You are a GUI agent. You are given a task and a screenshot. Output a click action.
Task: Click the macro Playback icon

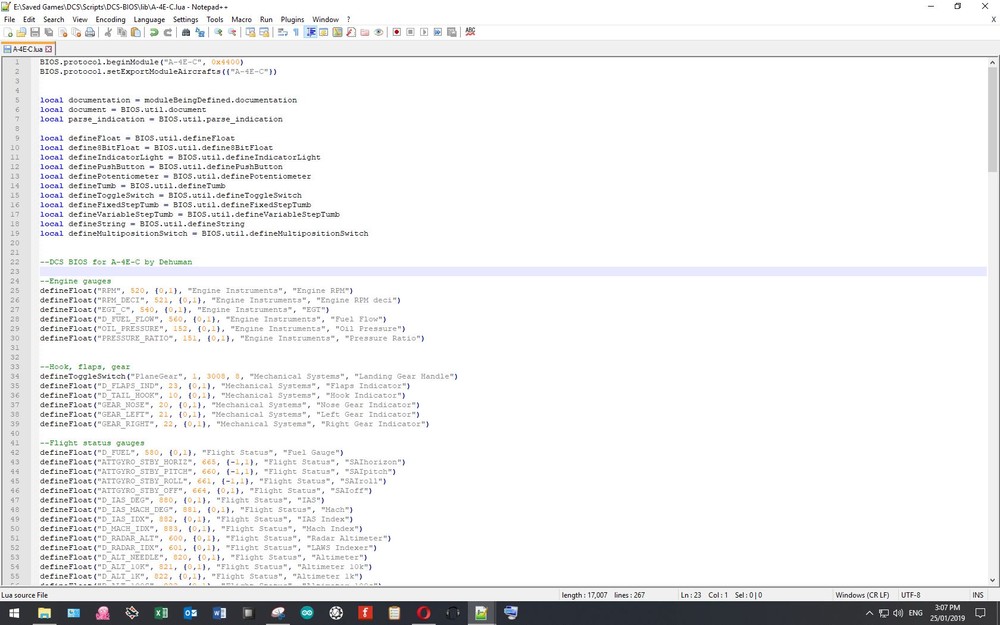coord(424,32)
